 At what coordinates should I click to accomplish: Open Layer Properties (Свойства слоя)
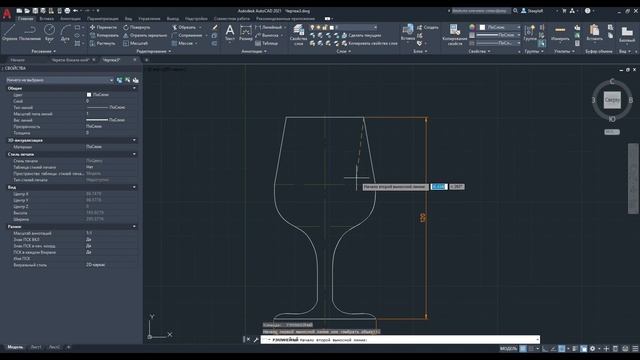coord(298,34)
